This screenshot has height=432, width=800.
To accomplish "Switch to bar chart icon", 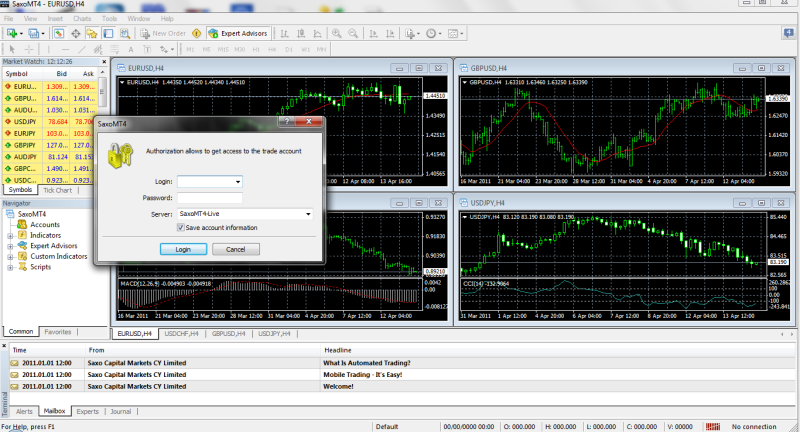I will pos(285,33).
